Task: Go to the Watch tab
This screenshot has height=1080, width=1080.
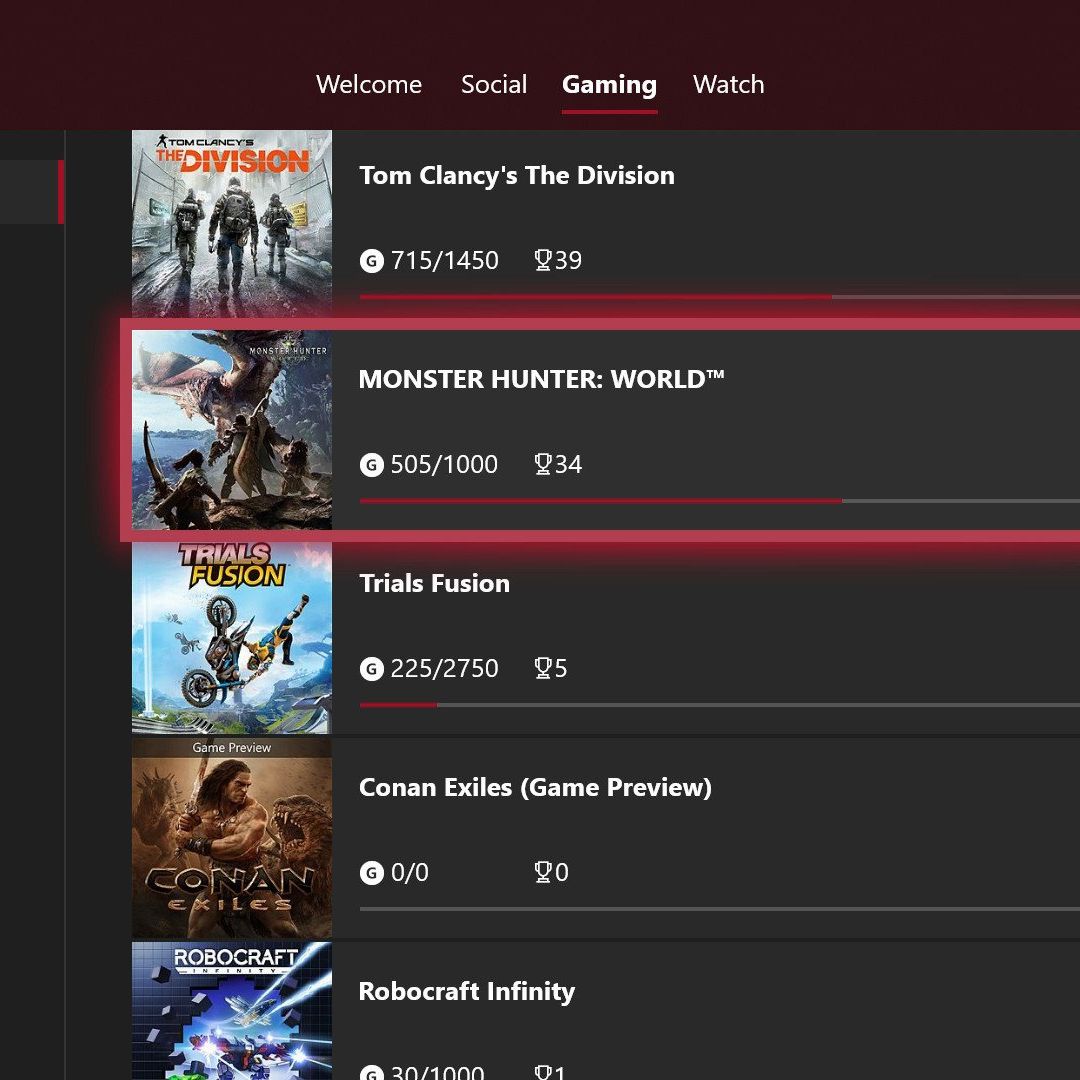Action: click(x=728, y=85)
